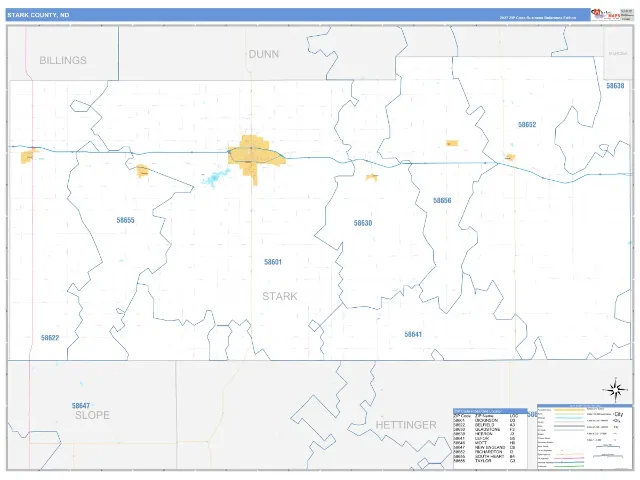Screen dimensions: 640x480
Task: Click the orange Belfield town area
Action: 29,156
